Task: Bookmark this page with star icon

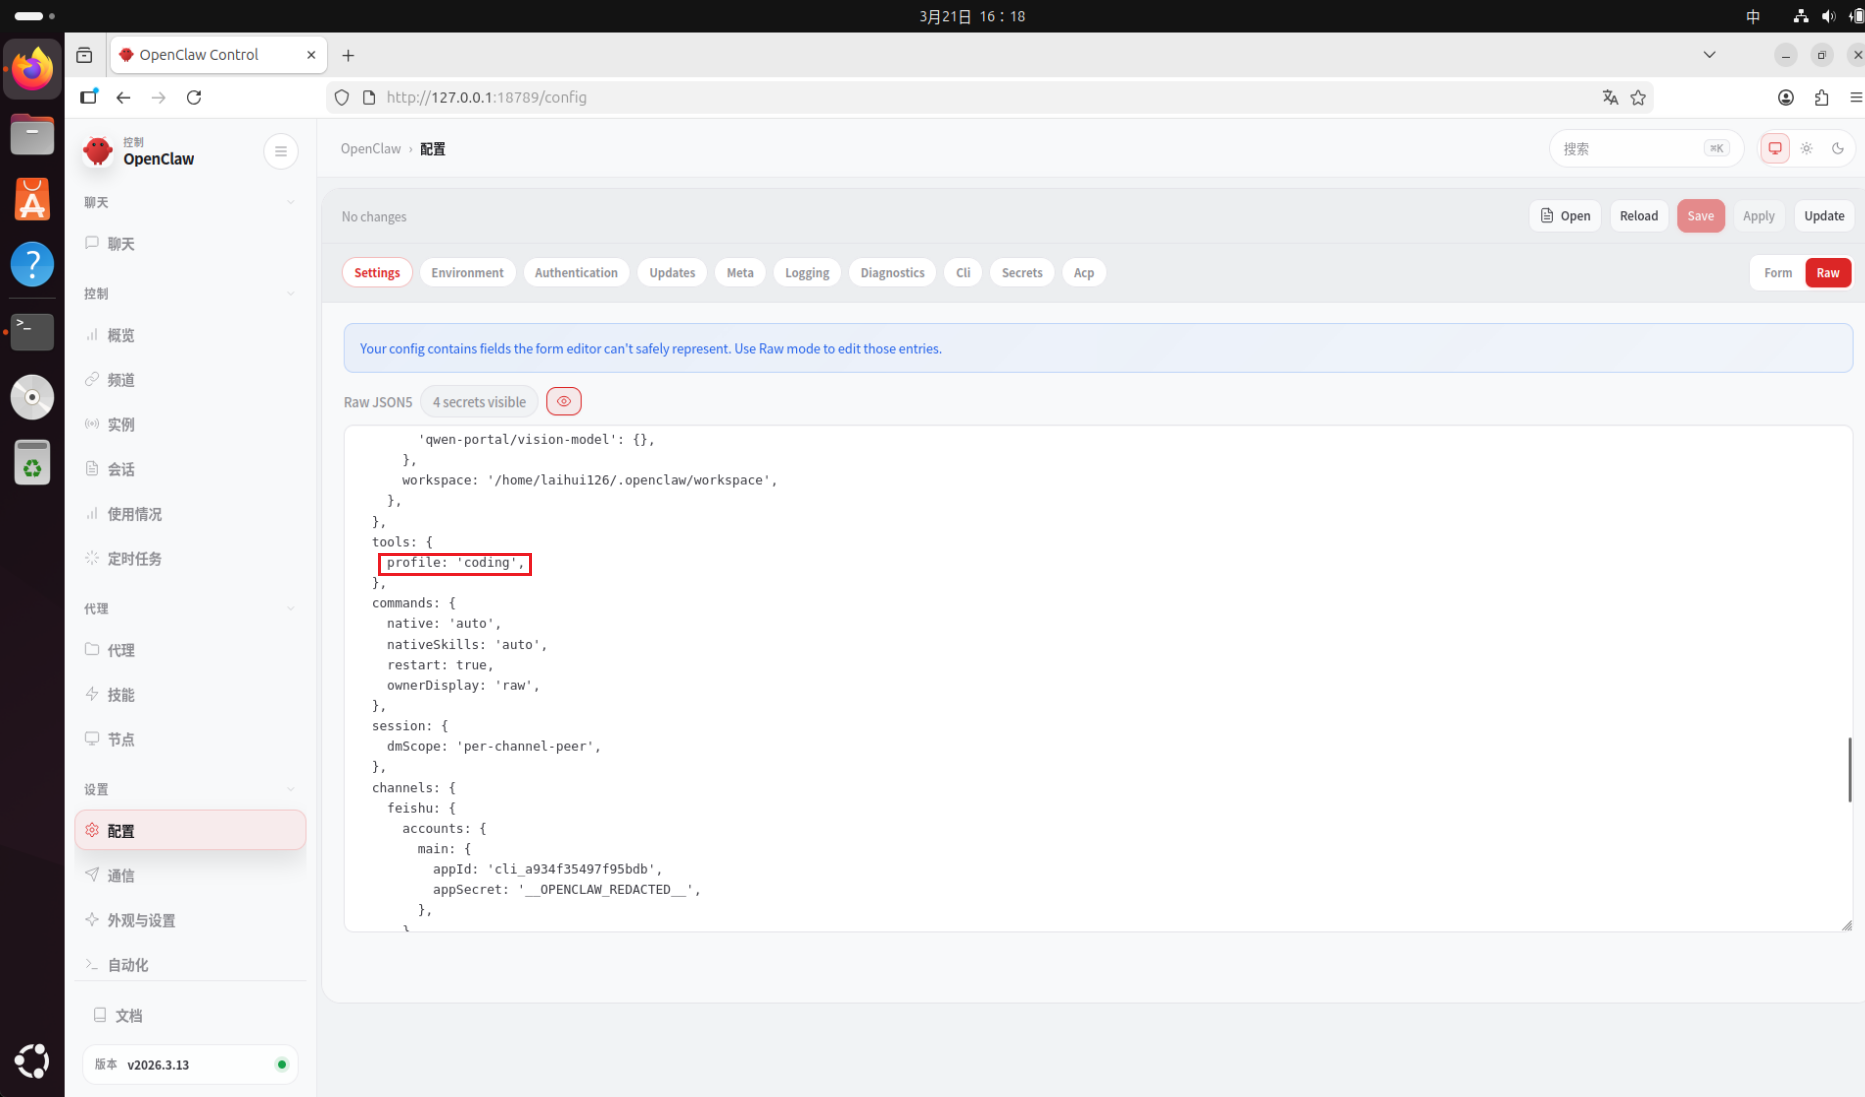Action: pos(1638,98)
